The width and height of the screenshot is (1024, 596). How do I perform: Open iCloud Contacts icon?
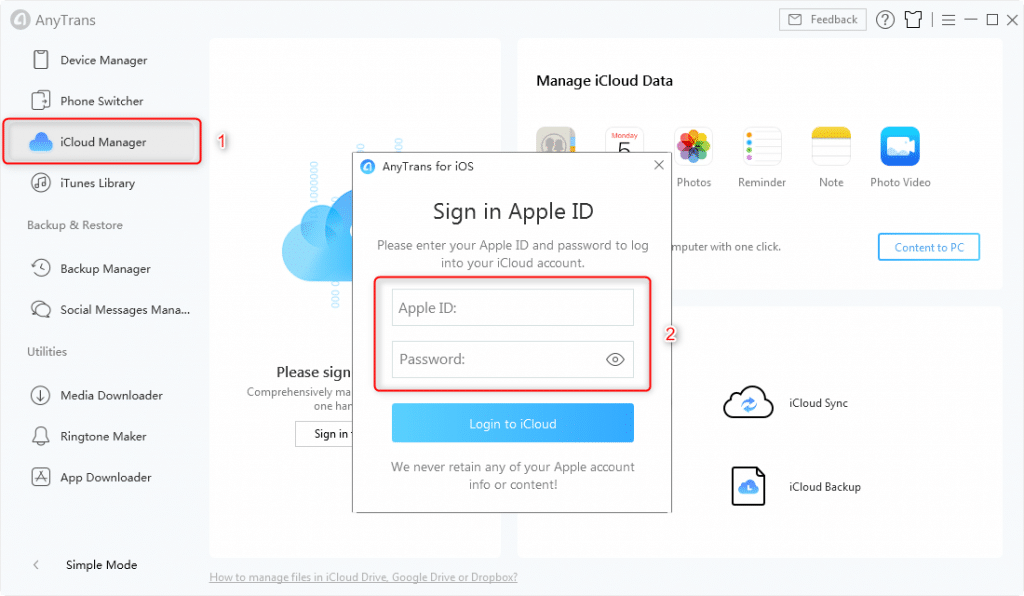click(x=556, y=140)
